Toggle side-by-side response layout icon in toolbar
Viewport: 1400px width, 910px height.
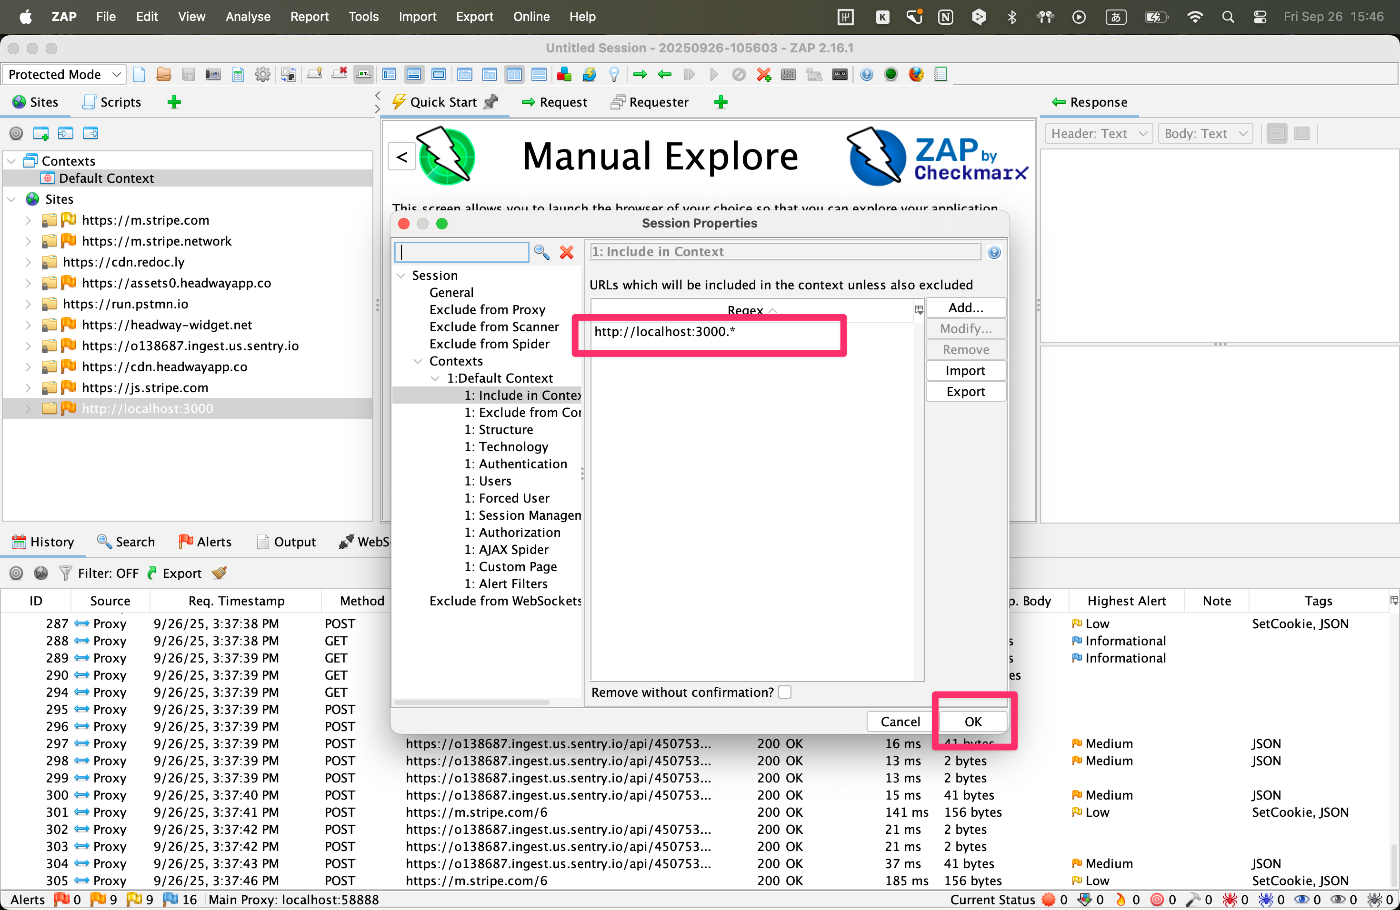[514, 74]
